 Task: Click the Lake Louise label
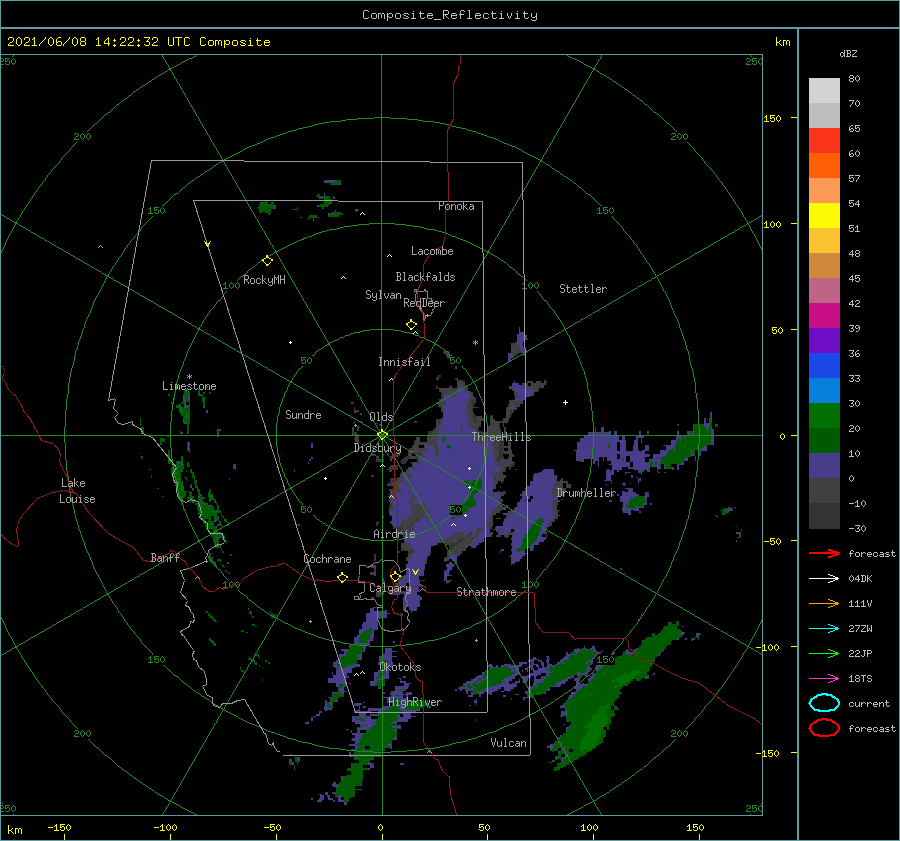(77, 491)
